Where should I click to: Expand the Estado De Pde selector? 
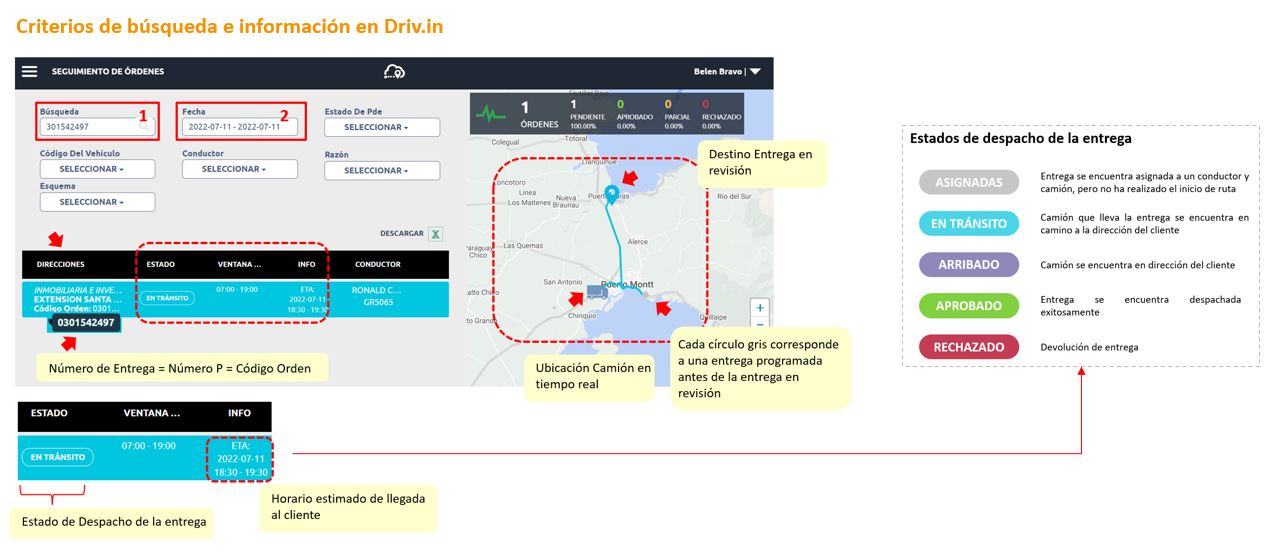coord(382,128)
